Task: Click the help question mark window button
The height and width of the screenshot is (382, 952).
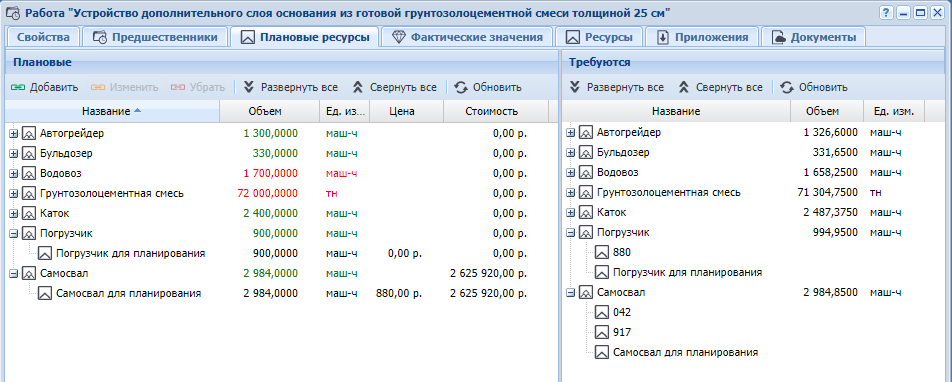Action: [x=887, y=12]
